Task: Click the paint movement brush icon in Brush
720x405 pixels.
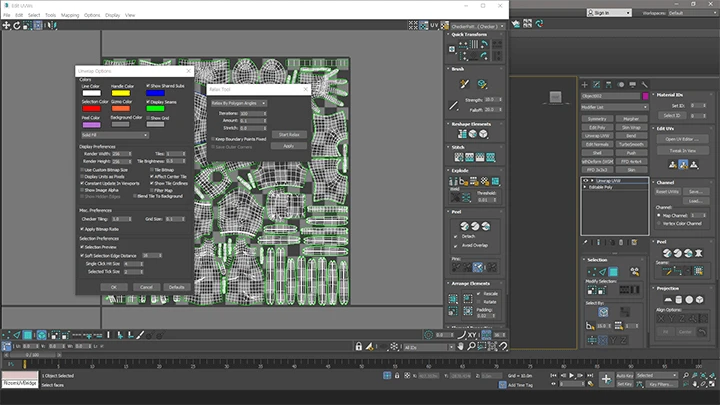Action: coord(464,84)
